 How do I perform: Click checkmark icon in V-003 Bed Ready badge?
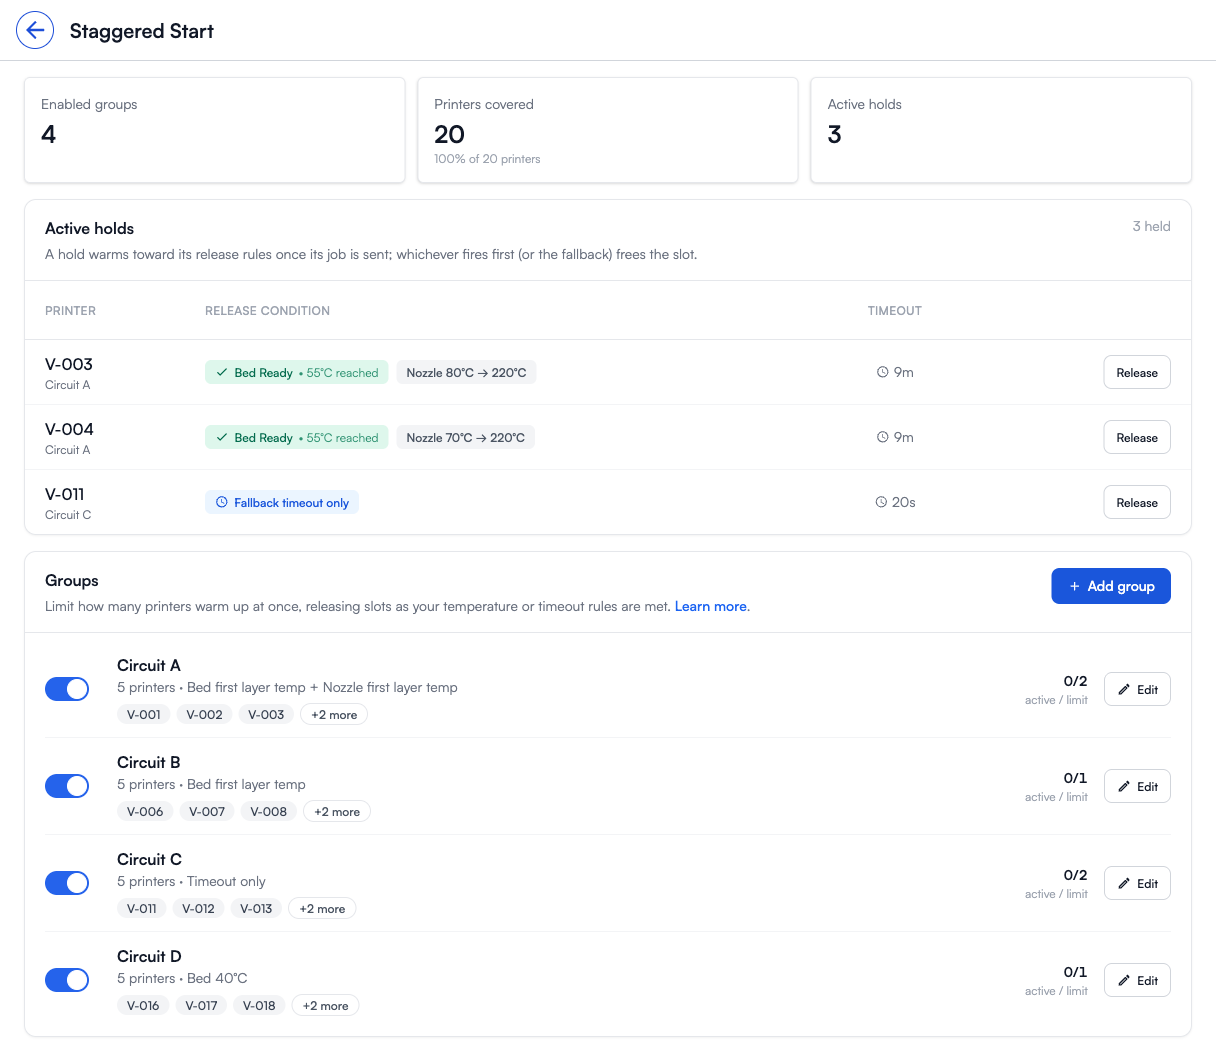click(x=222, y=372)
